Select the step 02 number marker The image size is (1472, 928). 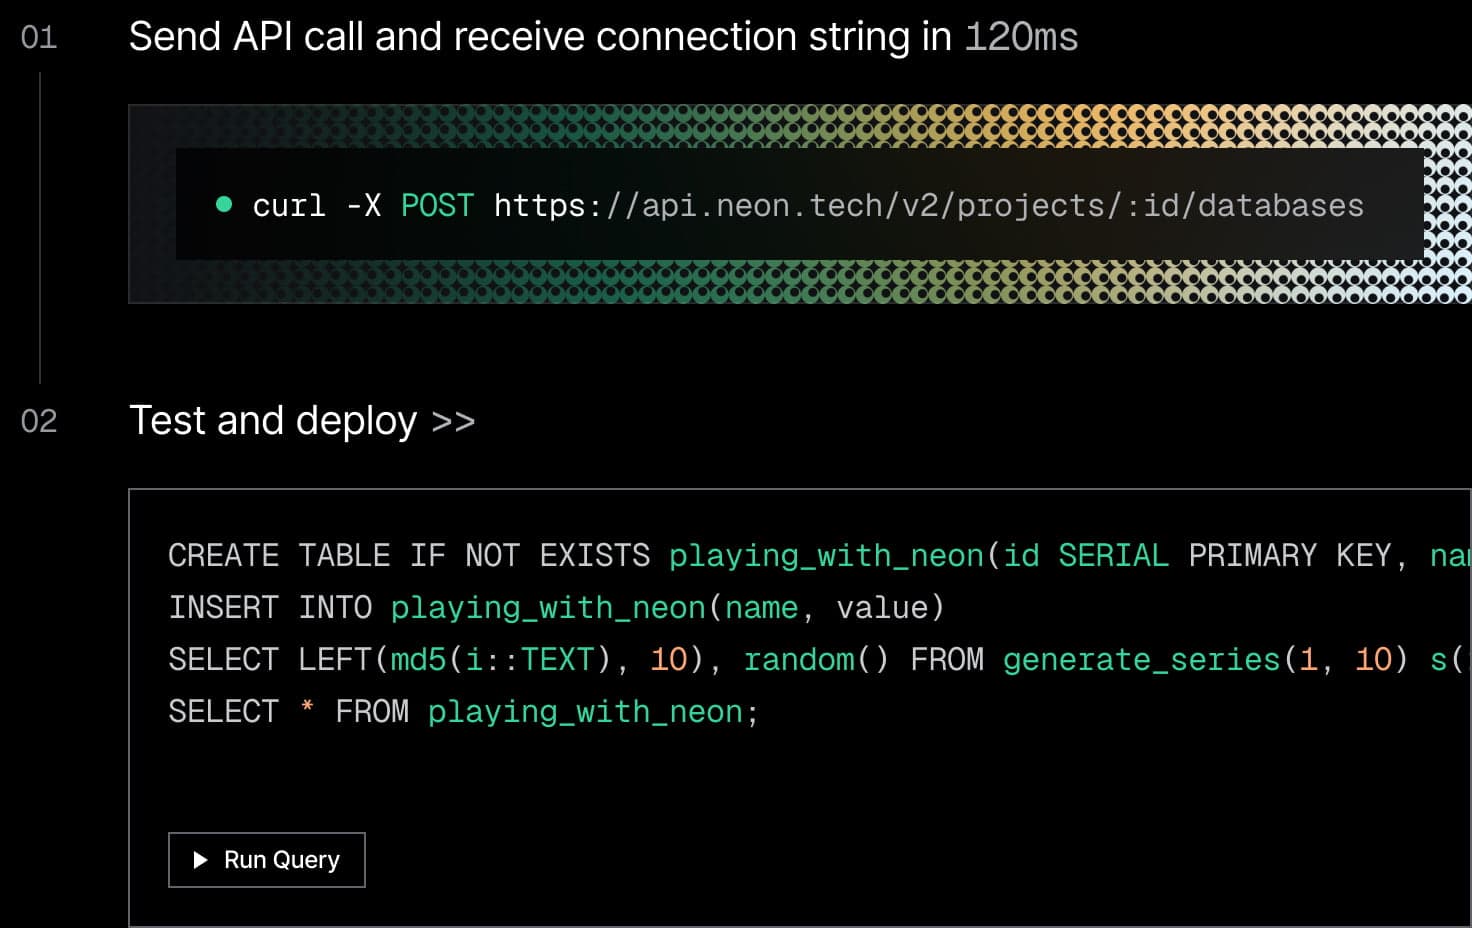[39, 421]
